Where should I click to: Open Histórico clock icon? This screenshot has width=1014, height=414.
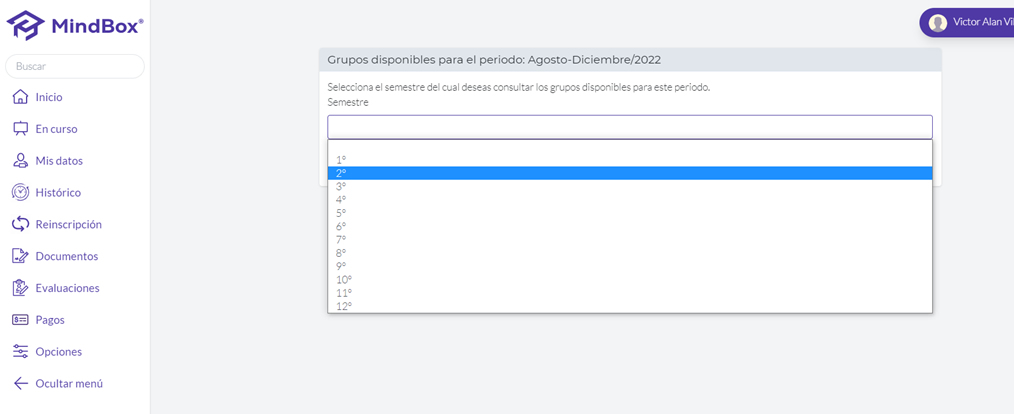coord(21,192)
